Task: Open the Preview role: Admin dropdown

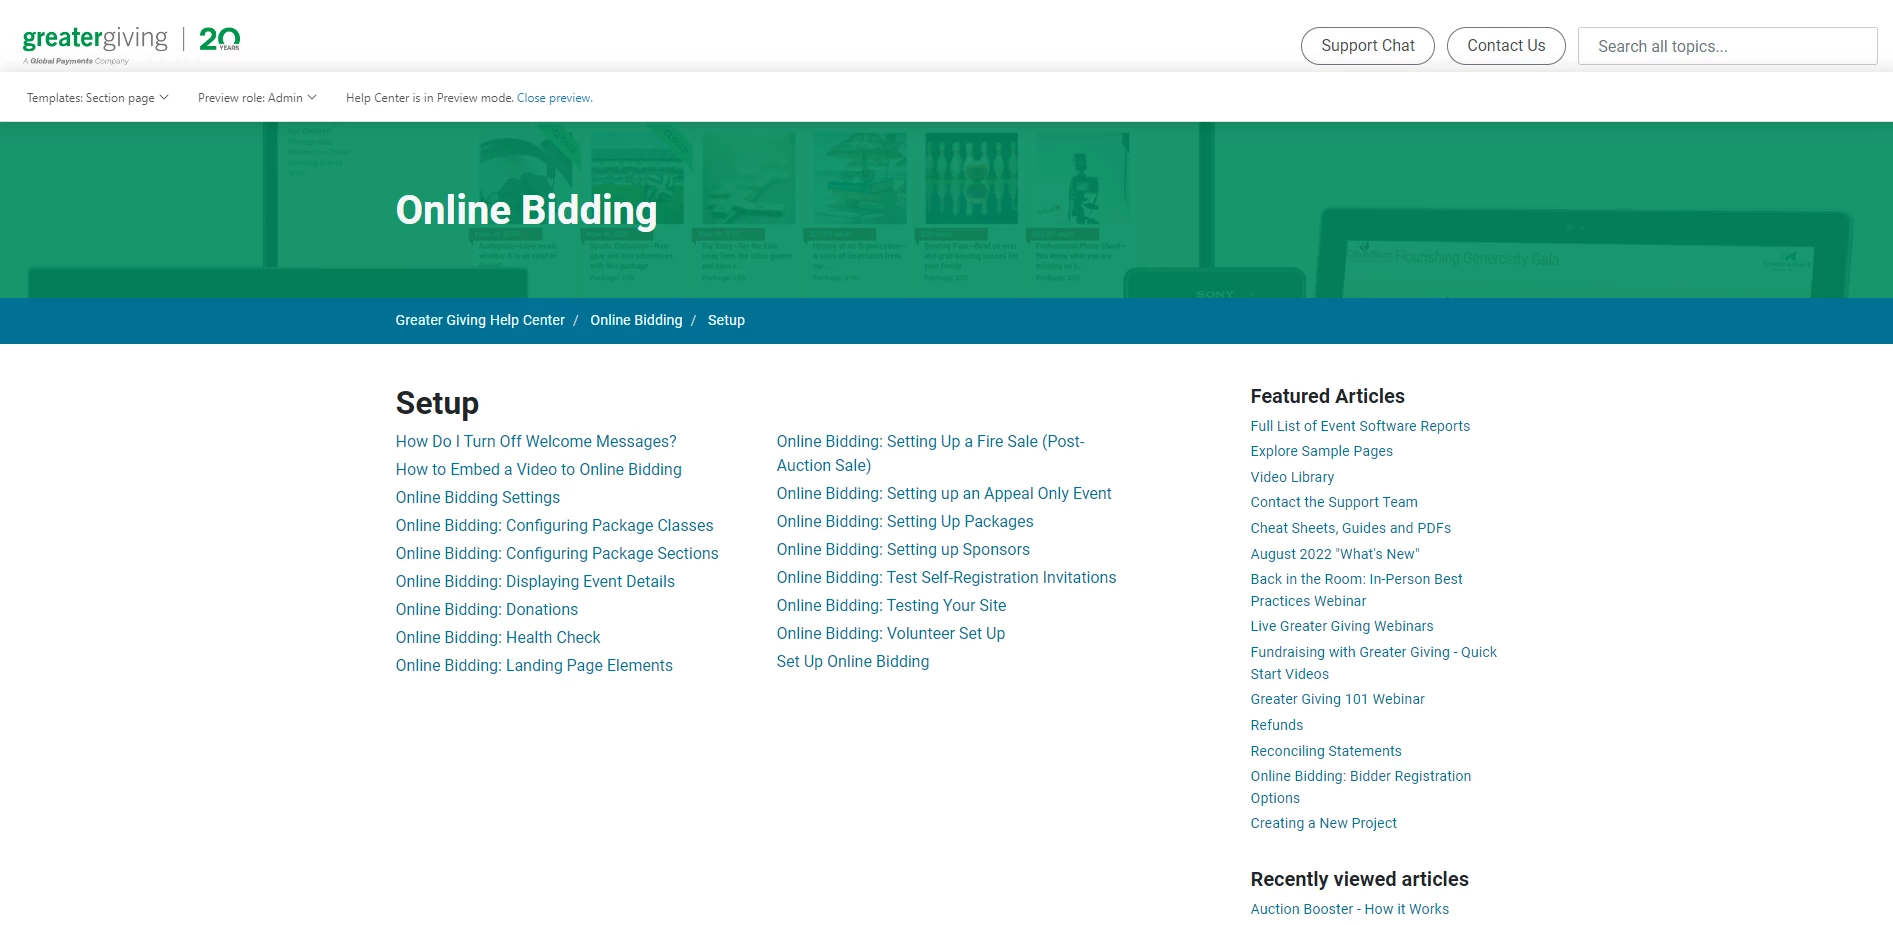Action: [x=257, y=98]
